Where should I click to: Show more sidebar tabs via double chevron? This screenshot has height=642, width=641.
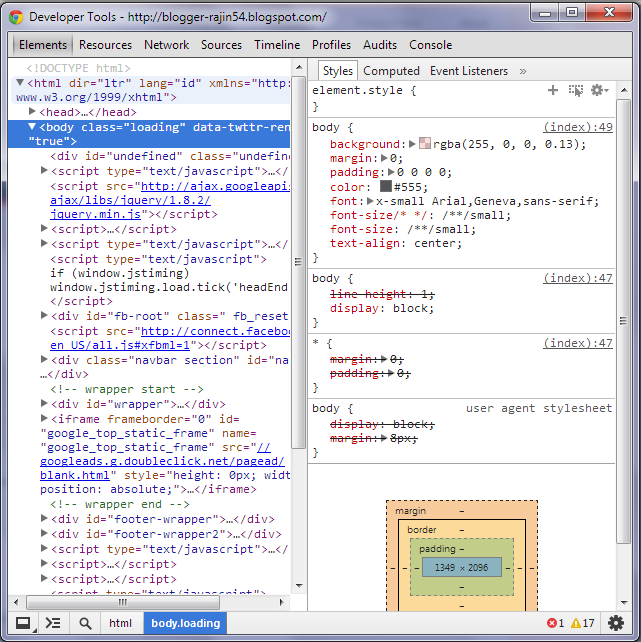(523, 71)
